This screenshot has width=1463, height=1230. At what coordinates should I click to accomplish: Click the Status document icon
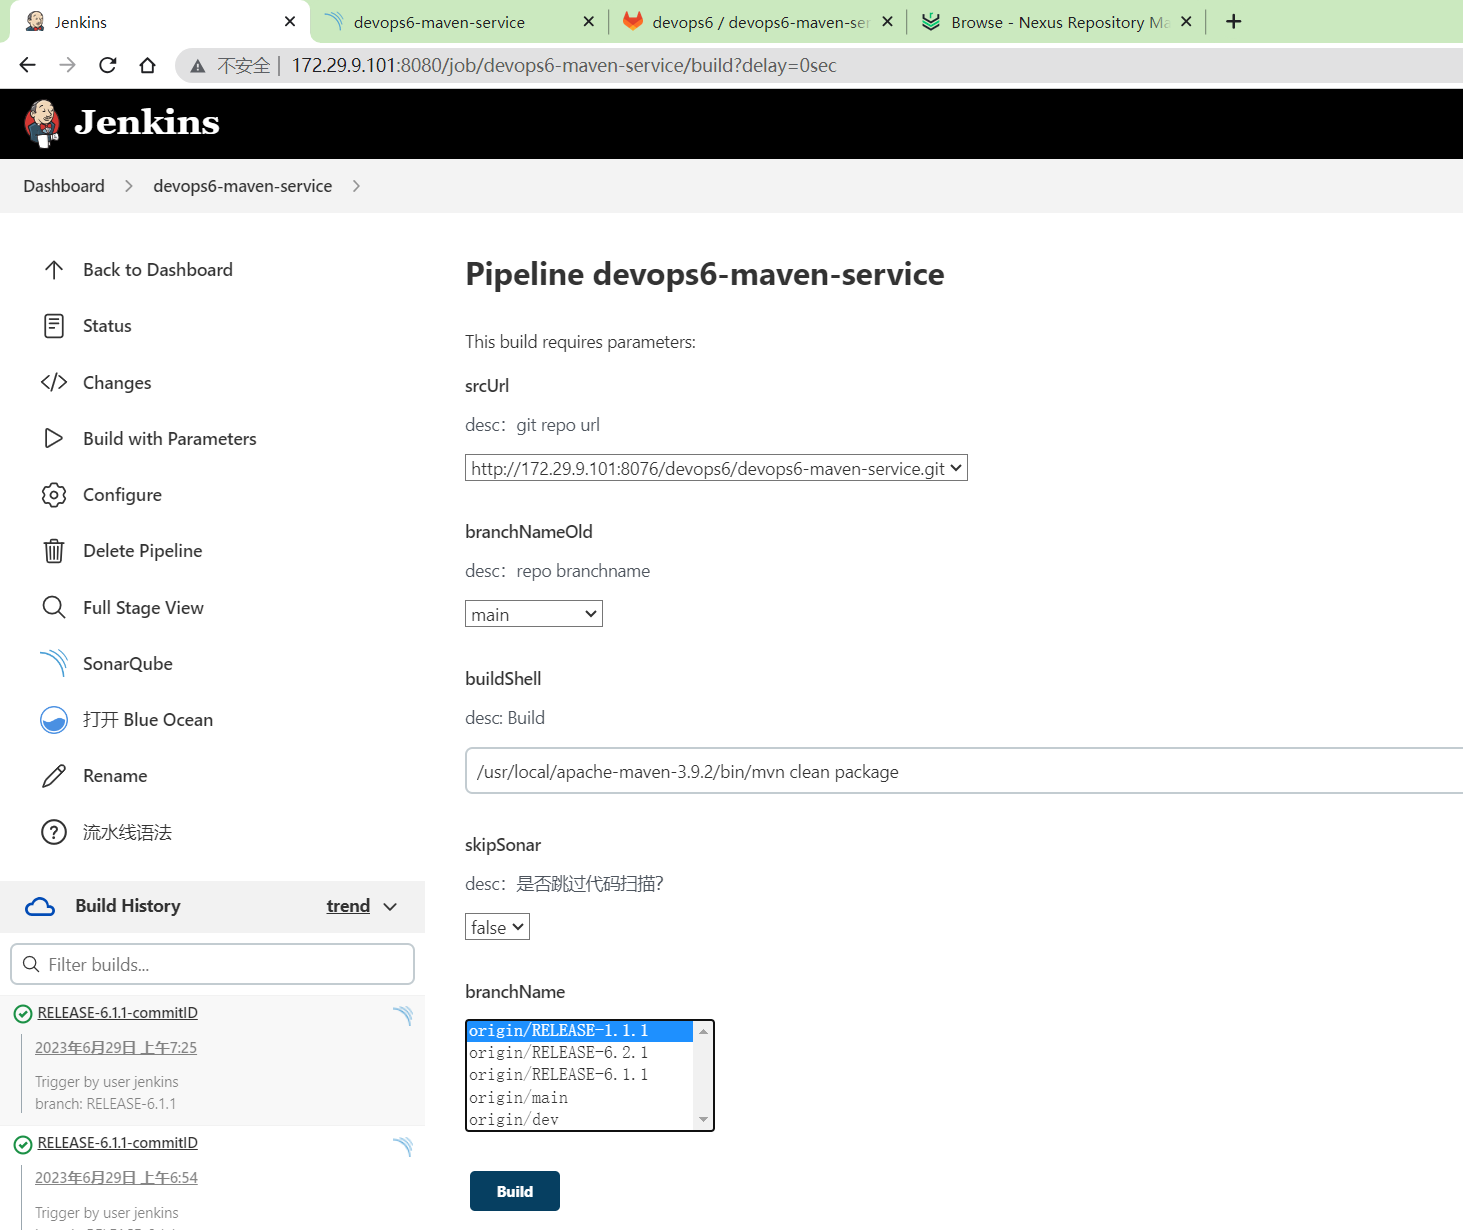pyautogui.click(x=54, y=326)
